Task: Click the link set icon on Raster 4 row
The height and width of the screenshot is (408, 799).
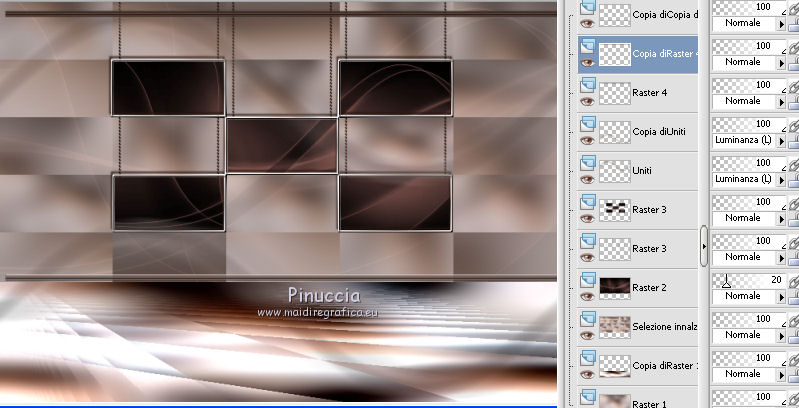Action: tap(794, 88)
